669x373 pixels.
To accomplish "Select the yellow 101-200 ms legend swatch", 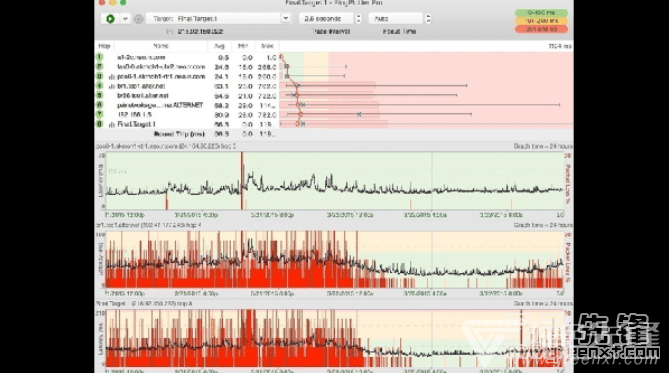I will point(541,21).
